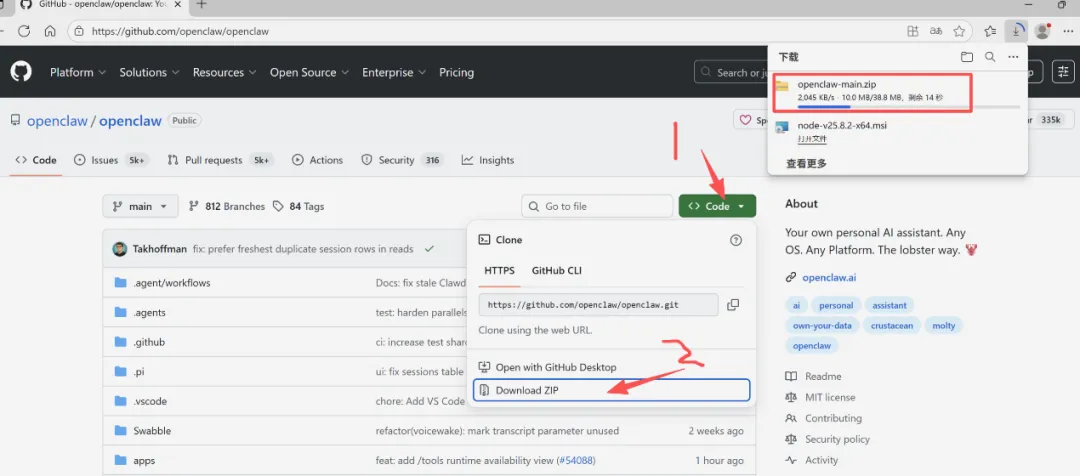
Task: Click Download ZIP in the Code menu
Action: coord(612,390)
